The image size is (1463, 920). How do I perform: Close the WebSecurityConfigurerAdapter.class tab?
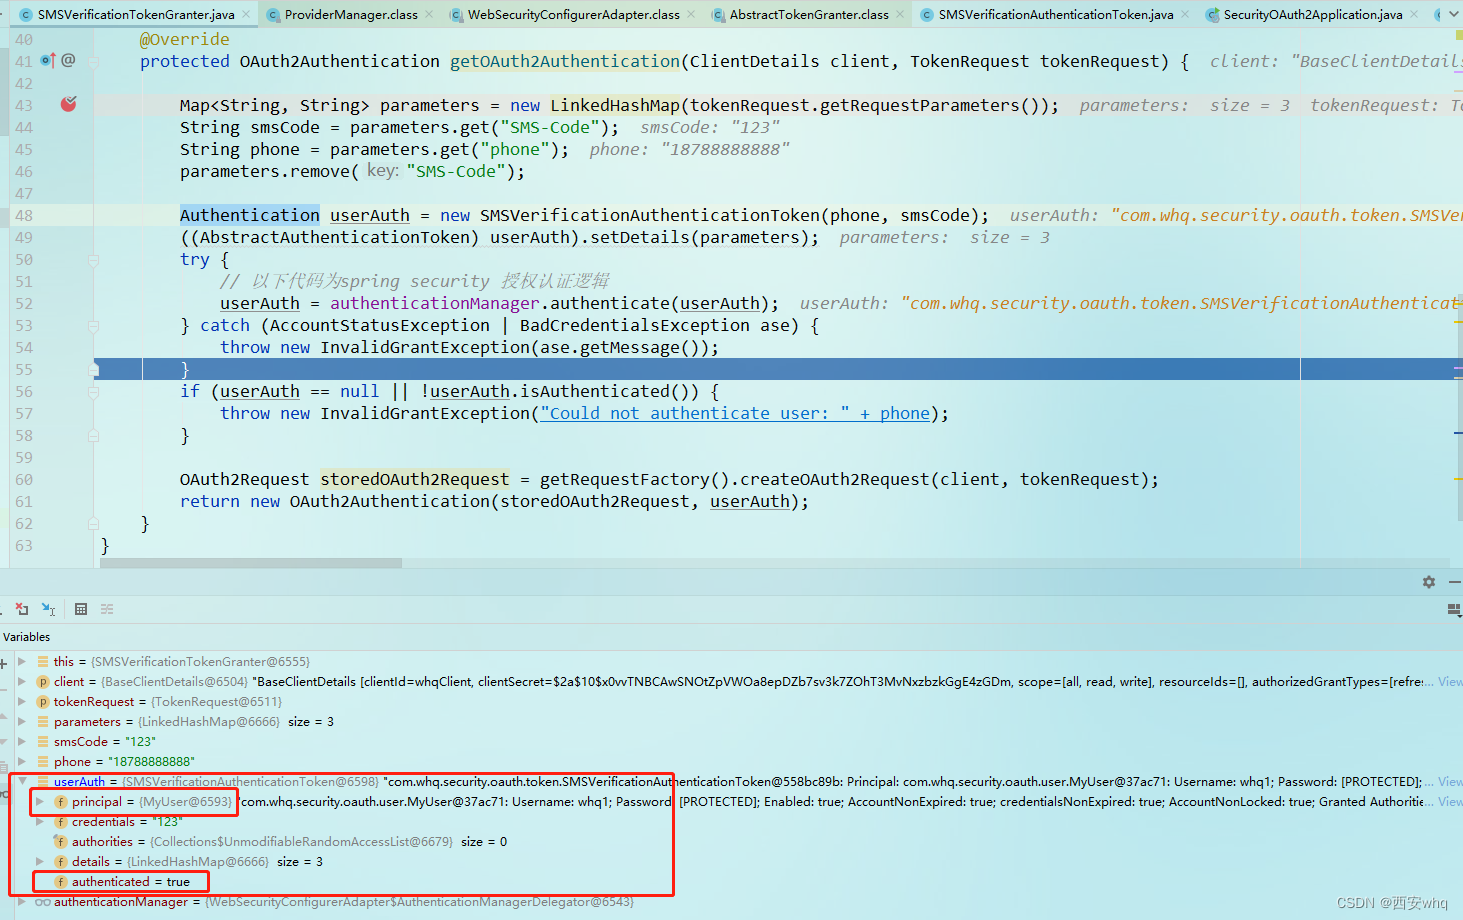pos(691,15)
